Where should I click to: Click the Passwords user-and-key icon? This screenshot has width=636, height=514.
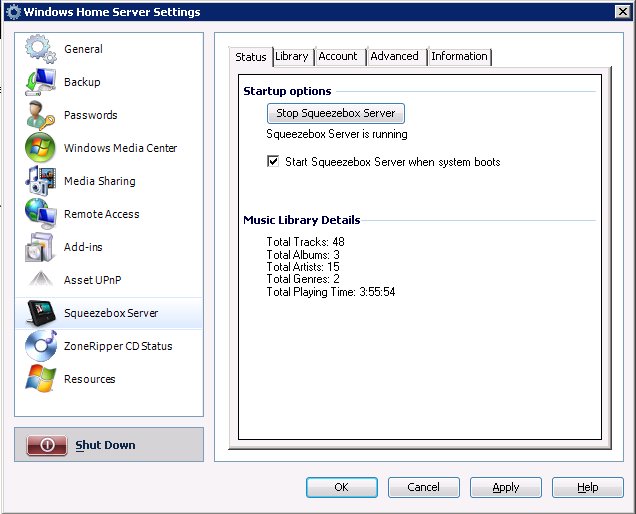[41, 115]
